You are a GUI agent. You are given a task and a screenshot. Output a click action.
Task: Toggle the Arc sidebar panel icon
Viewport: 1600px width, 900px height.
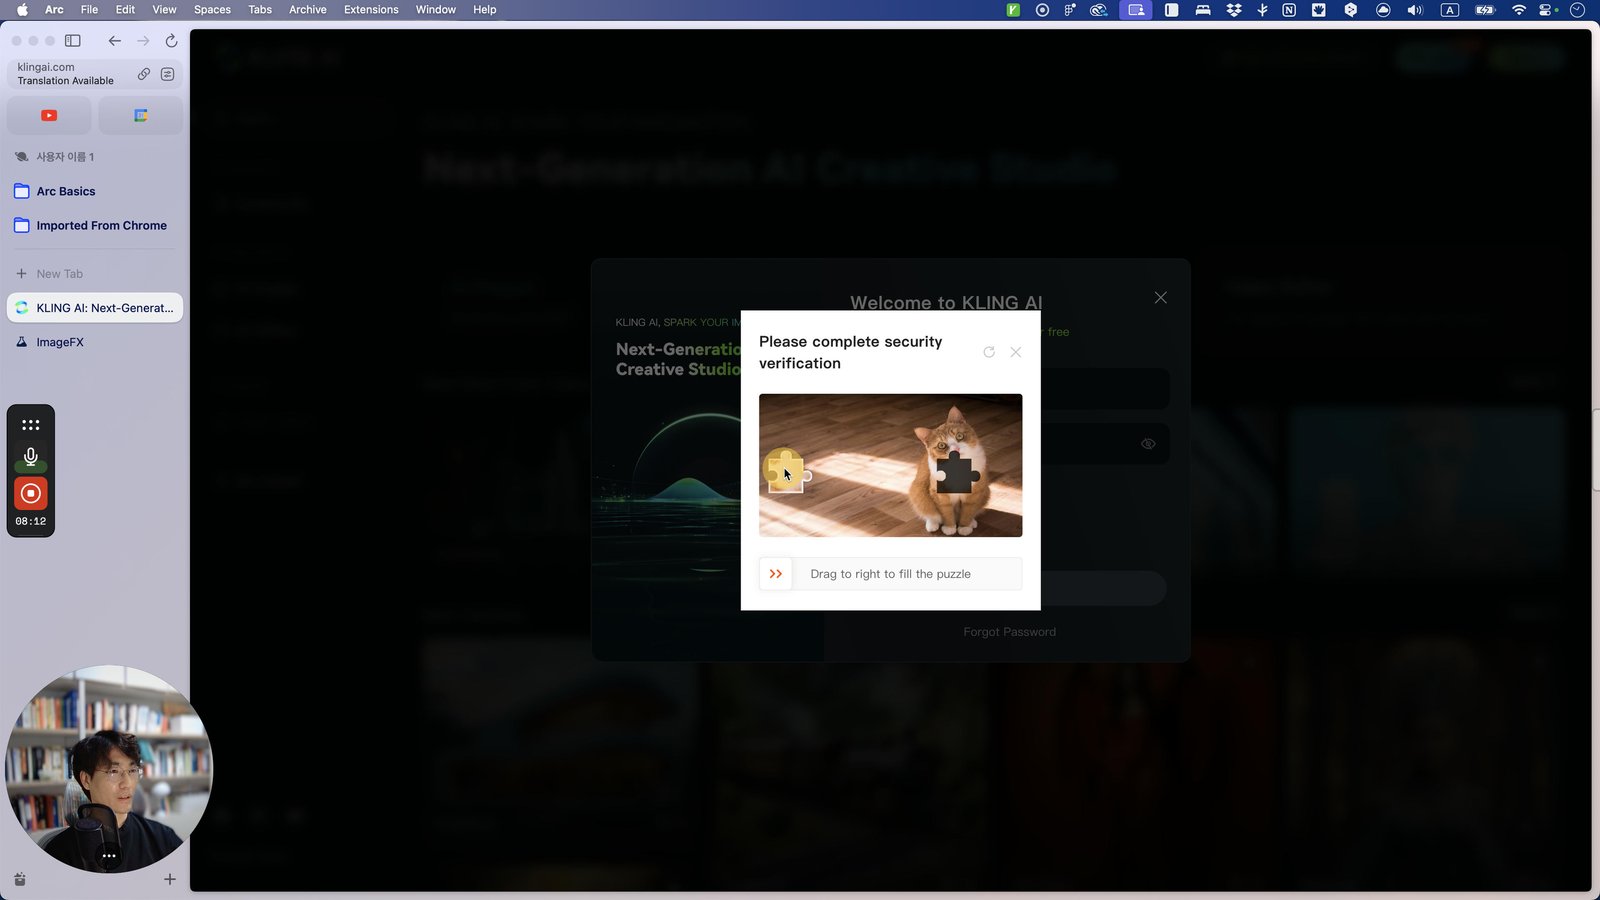(x=73, y=41)
